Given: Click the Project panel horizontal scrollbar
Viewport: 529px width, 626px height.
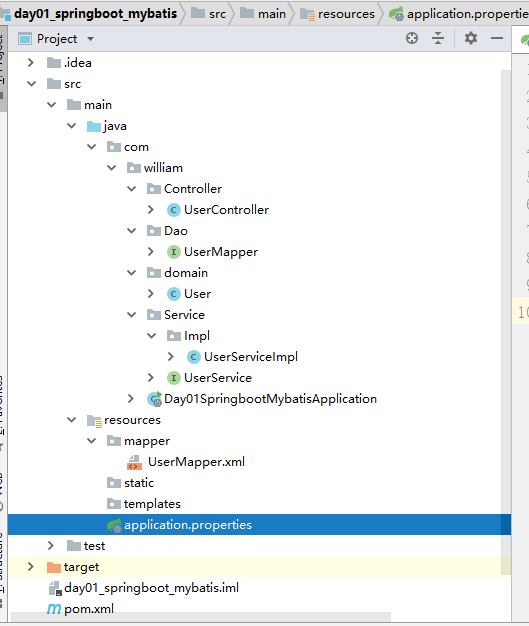Looking at the screenshot, I should point(201,617).
